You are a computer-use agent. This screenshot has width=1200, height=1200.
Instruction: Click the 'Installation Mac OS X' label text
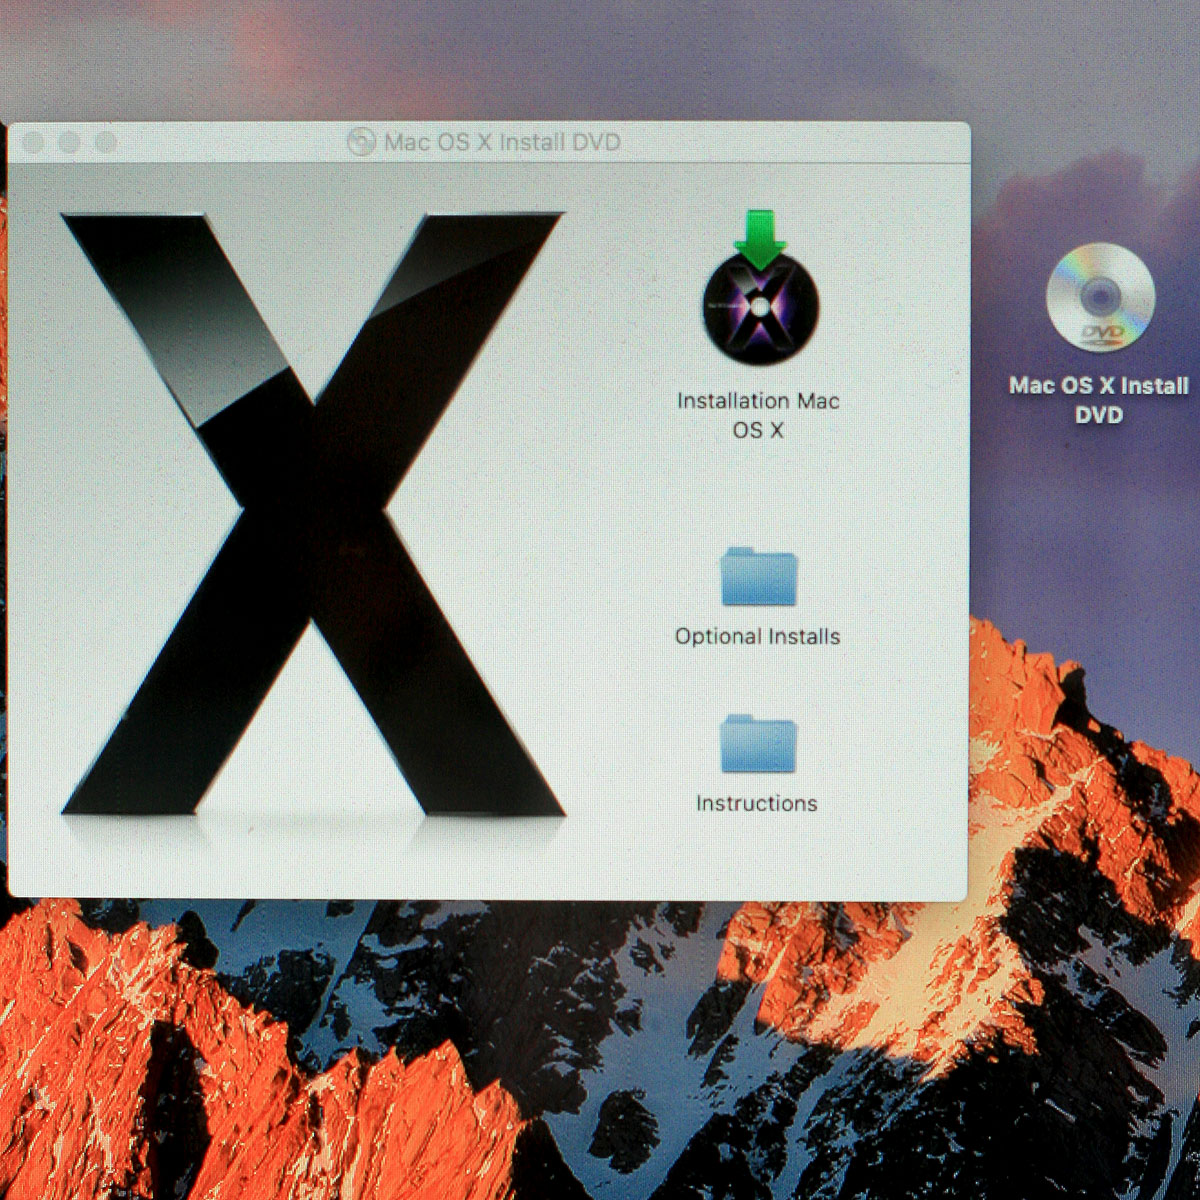pyautogui.click(x=758, y=415)
